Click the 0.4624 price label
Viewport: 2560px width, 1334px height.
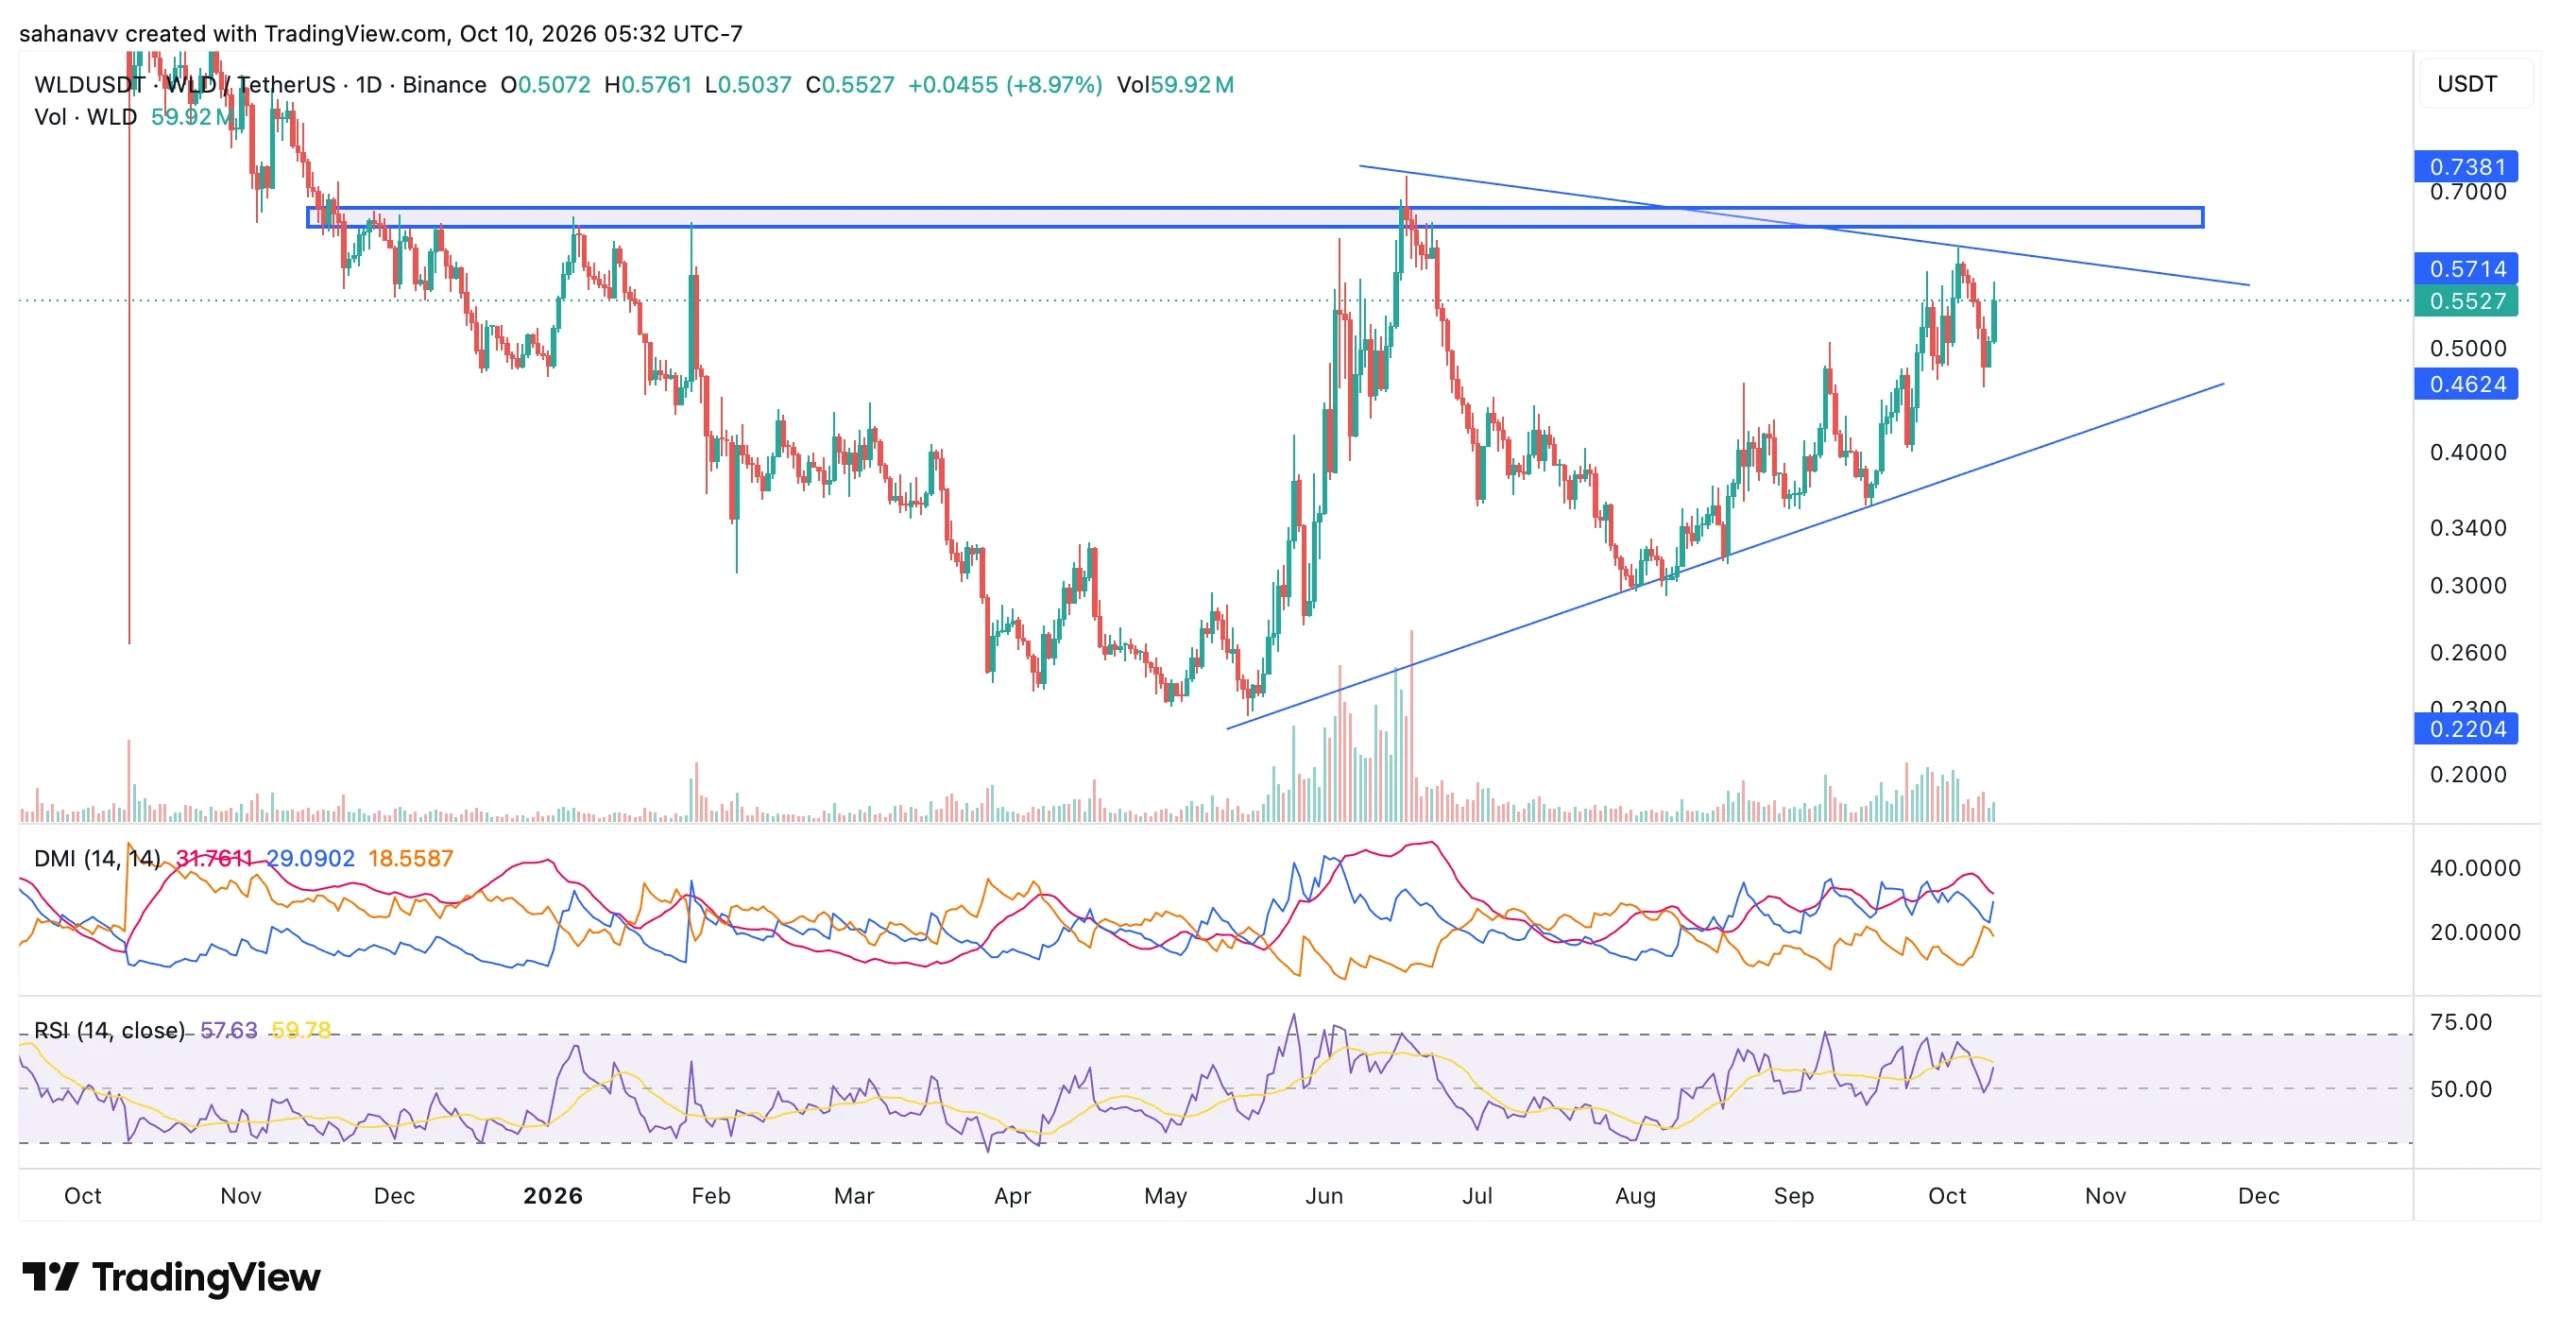2466,384
